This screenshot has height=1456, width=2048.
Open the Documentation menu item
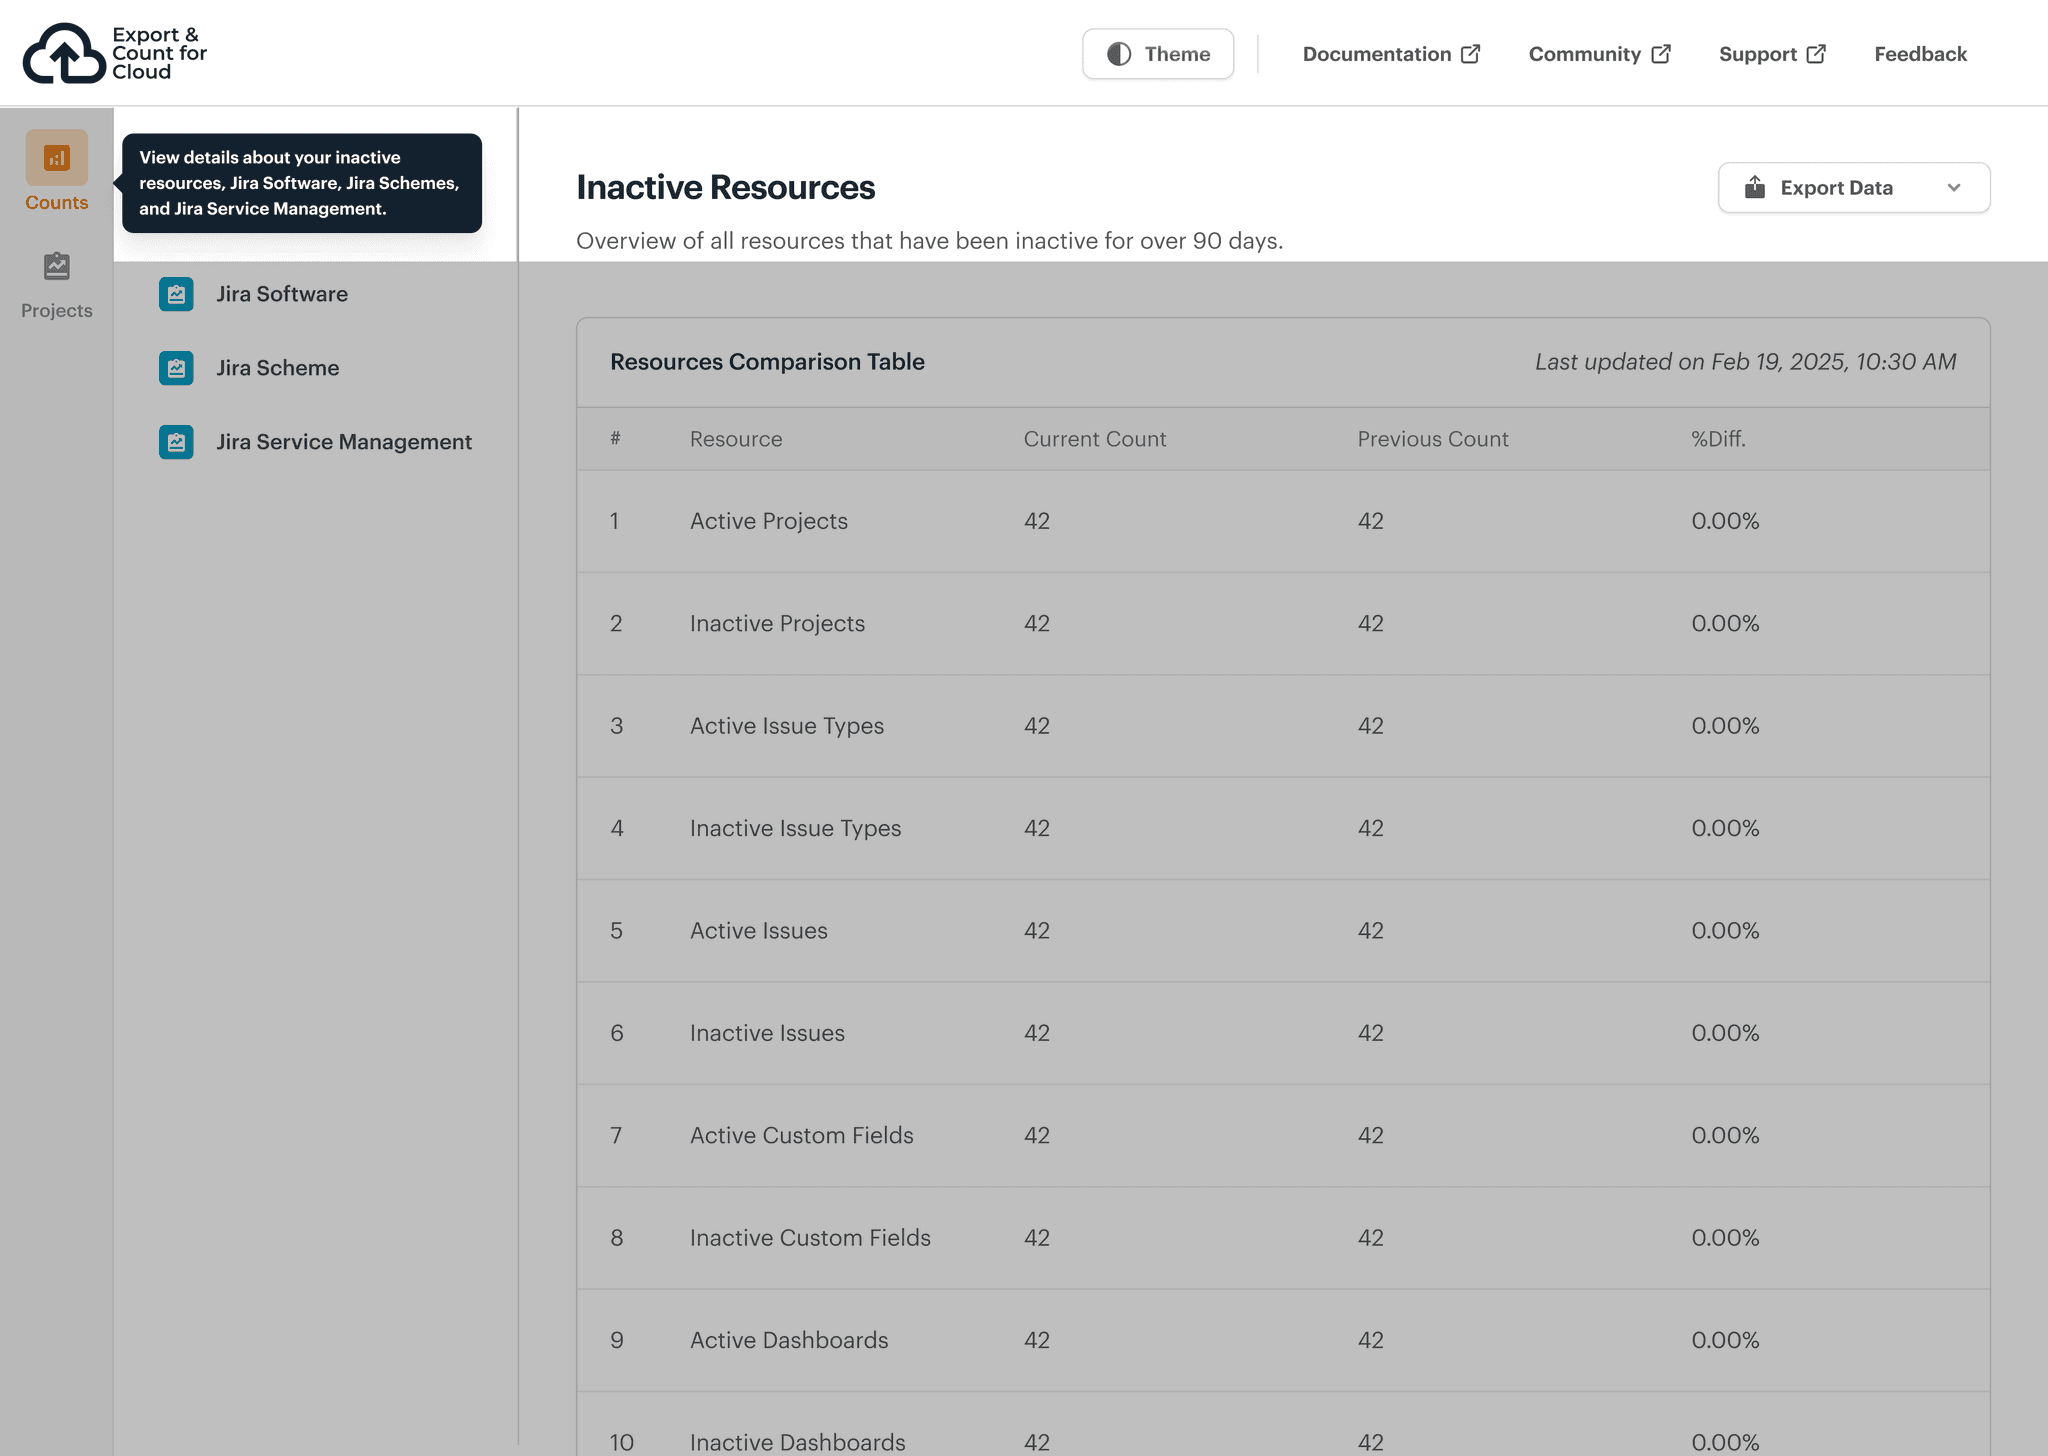(1378, 54)
